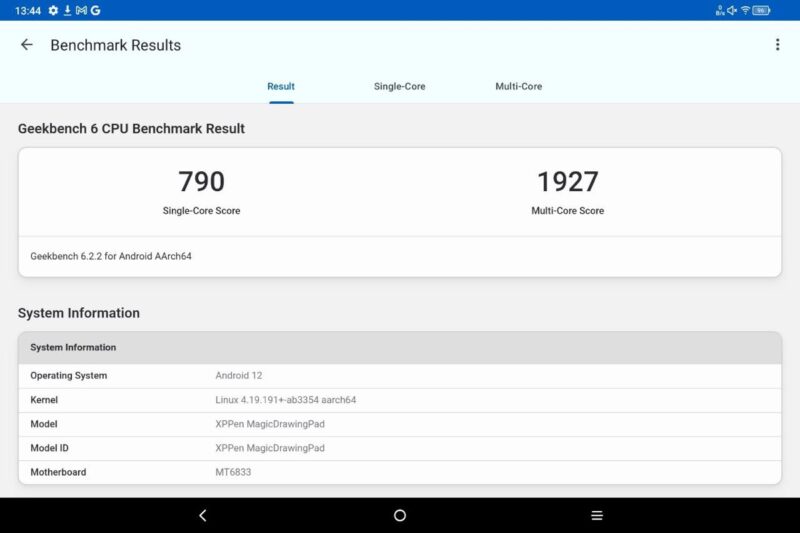Tap the settings gear in status bar
The image size is (800, 533).
click(x=53, y=10)
